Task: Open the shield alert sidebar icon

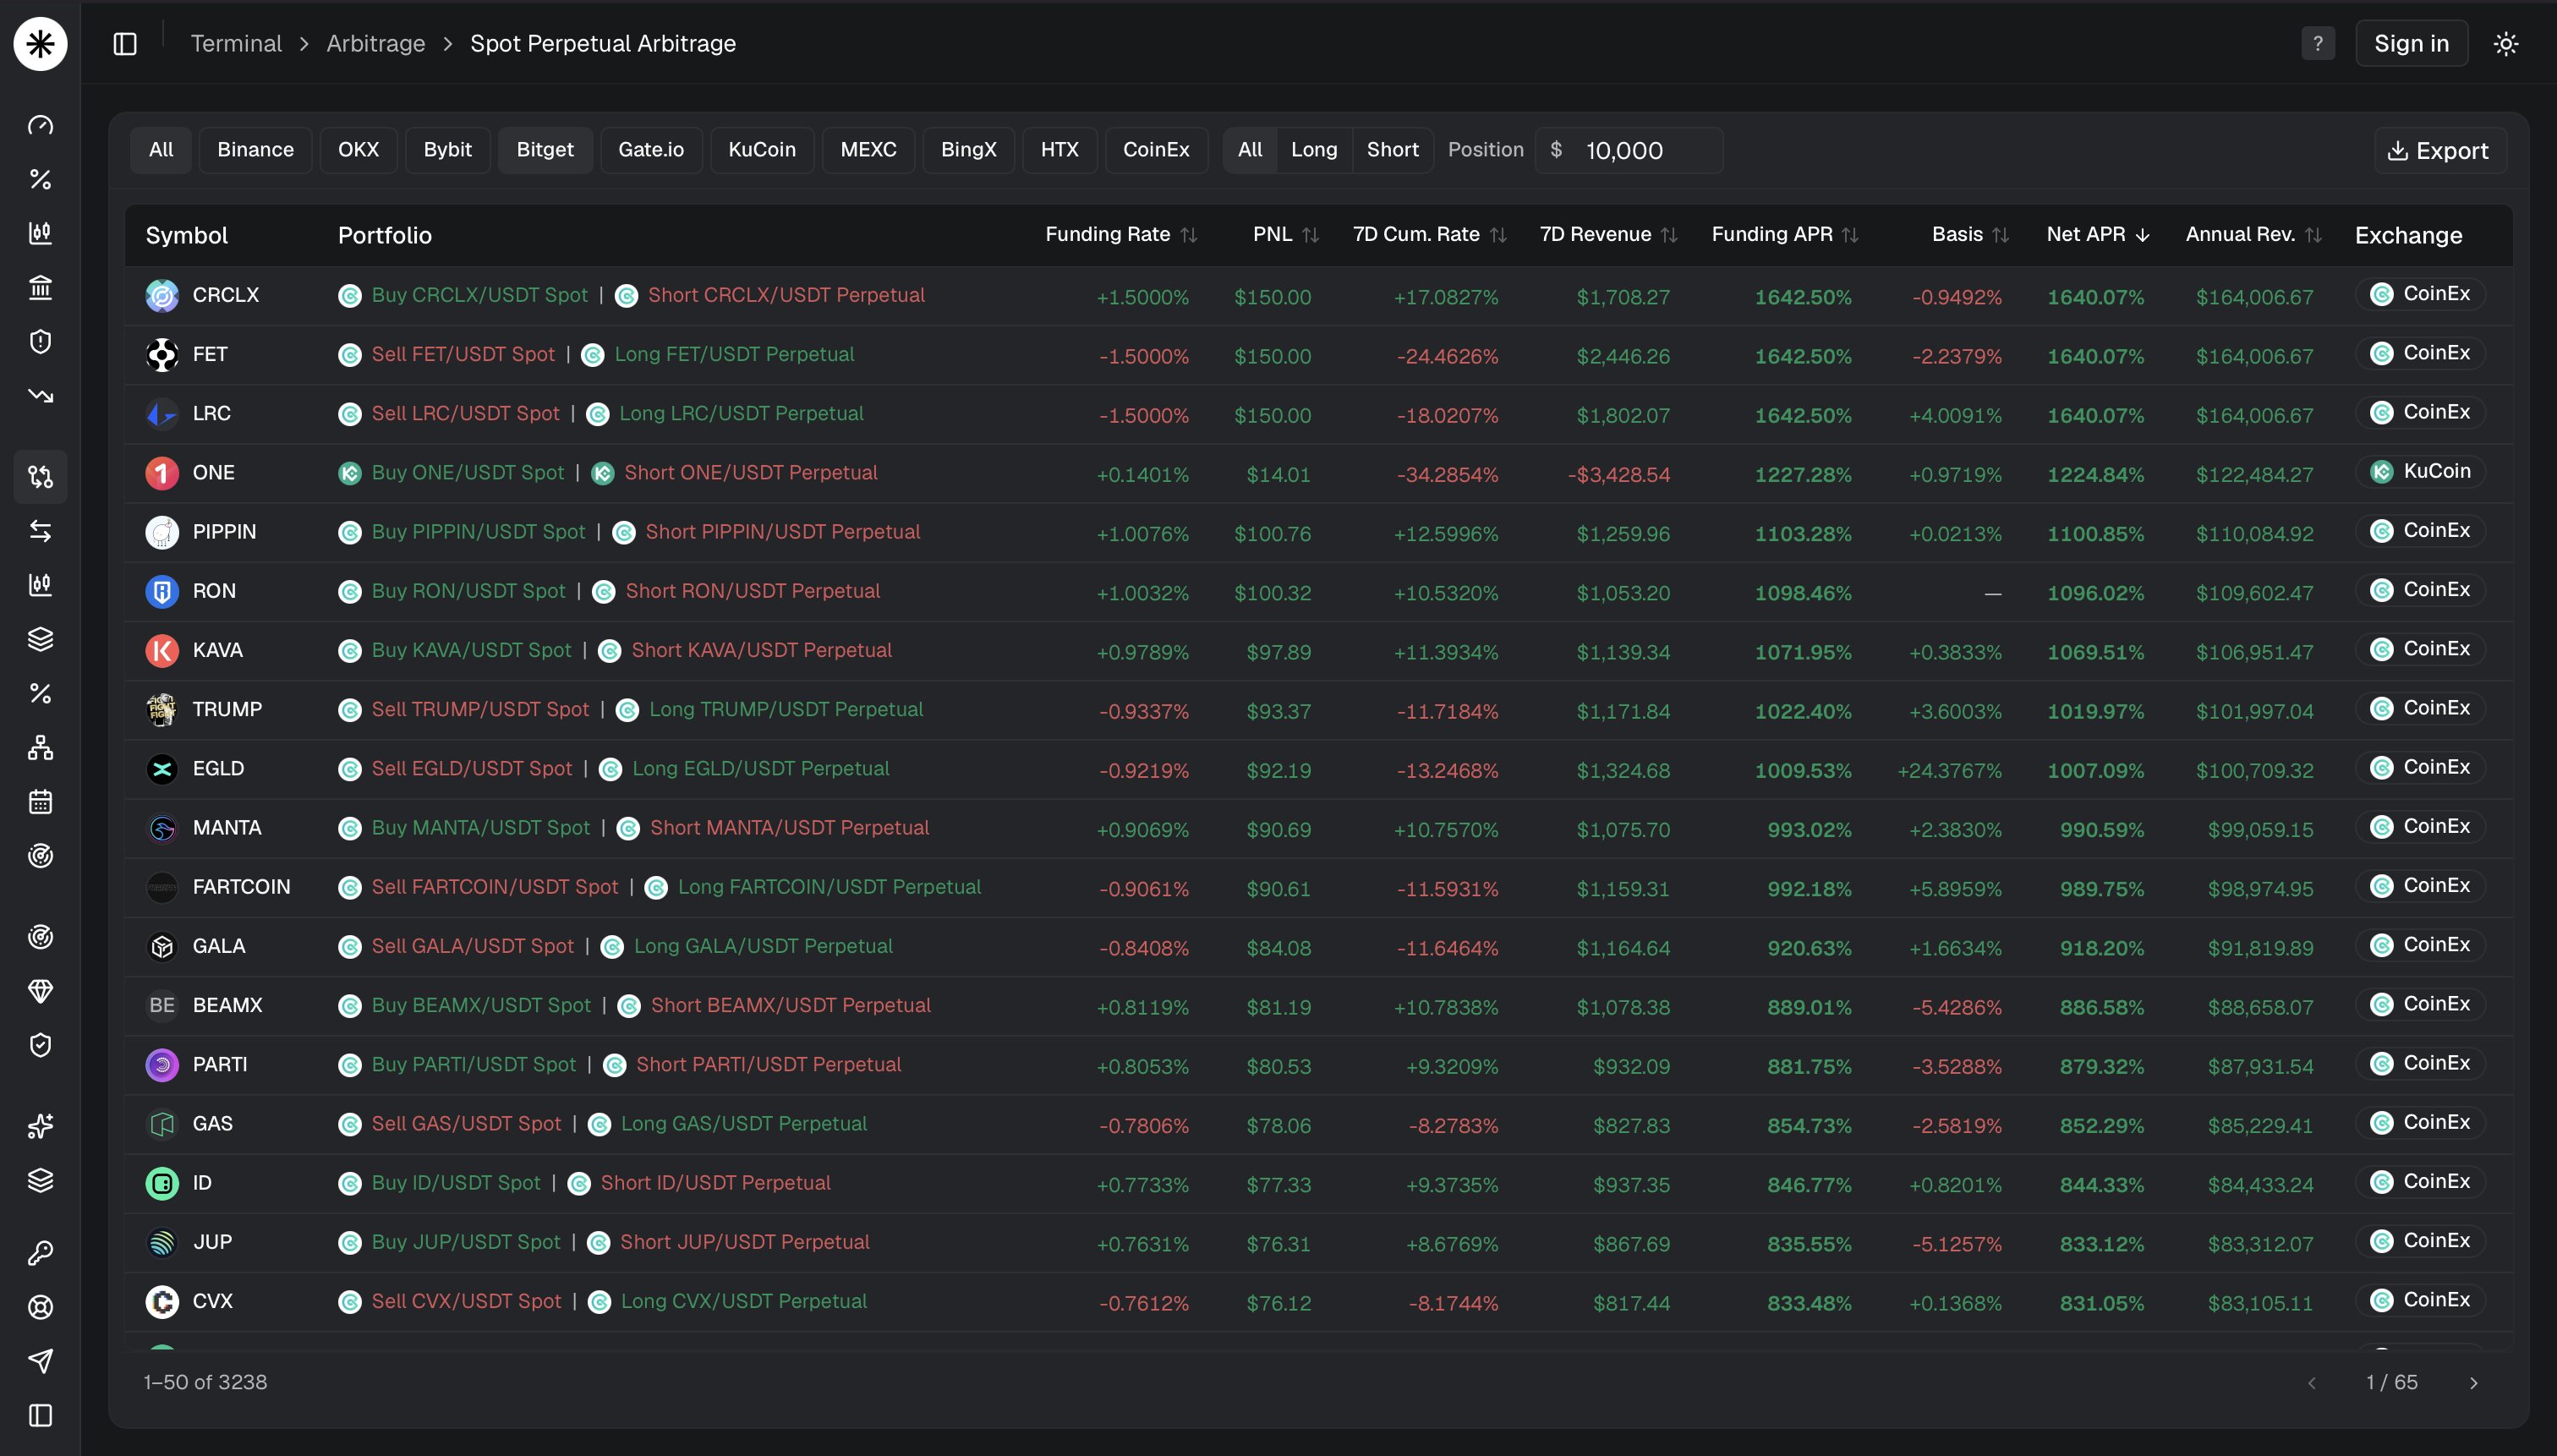Action: point(40,342)
